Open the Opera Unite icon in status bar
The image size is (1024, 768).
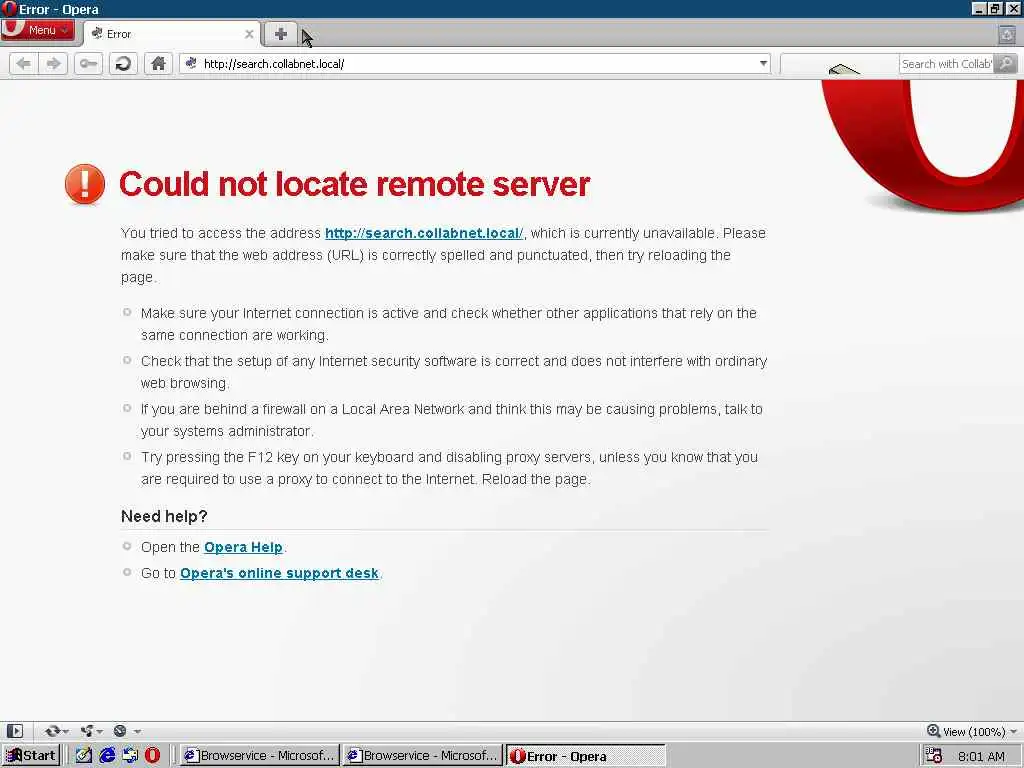(x=86, y=731)
